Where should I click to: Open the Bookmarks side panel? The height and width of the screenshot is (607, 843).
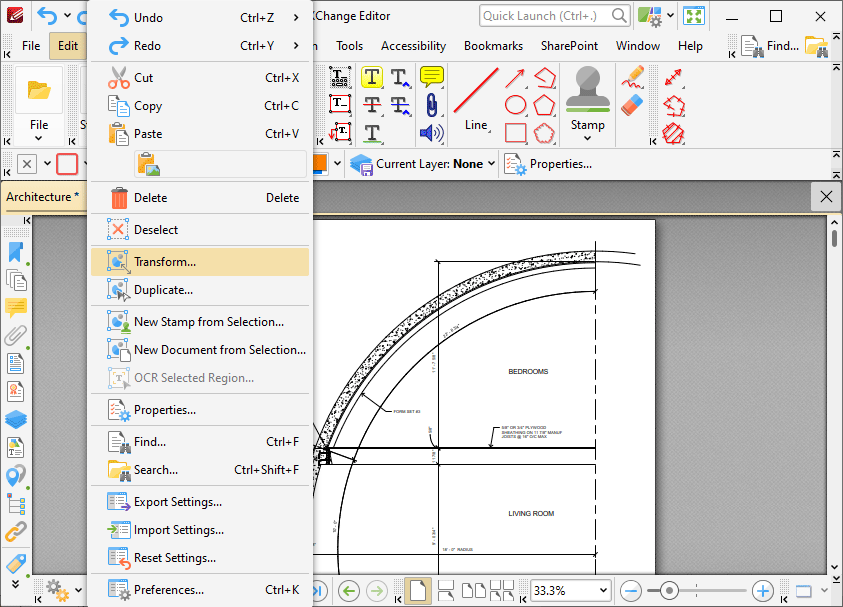pos(16,252)
